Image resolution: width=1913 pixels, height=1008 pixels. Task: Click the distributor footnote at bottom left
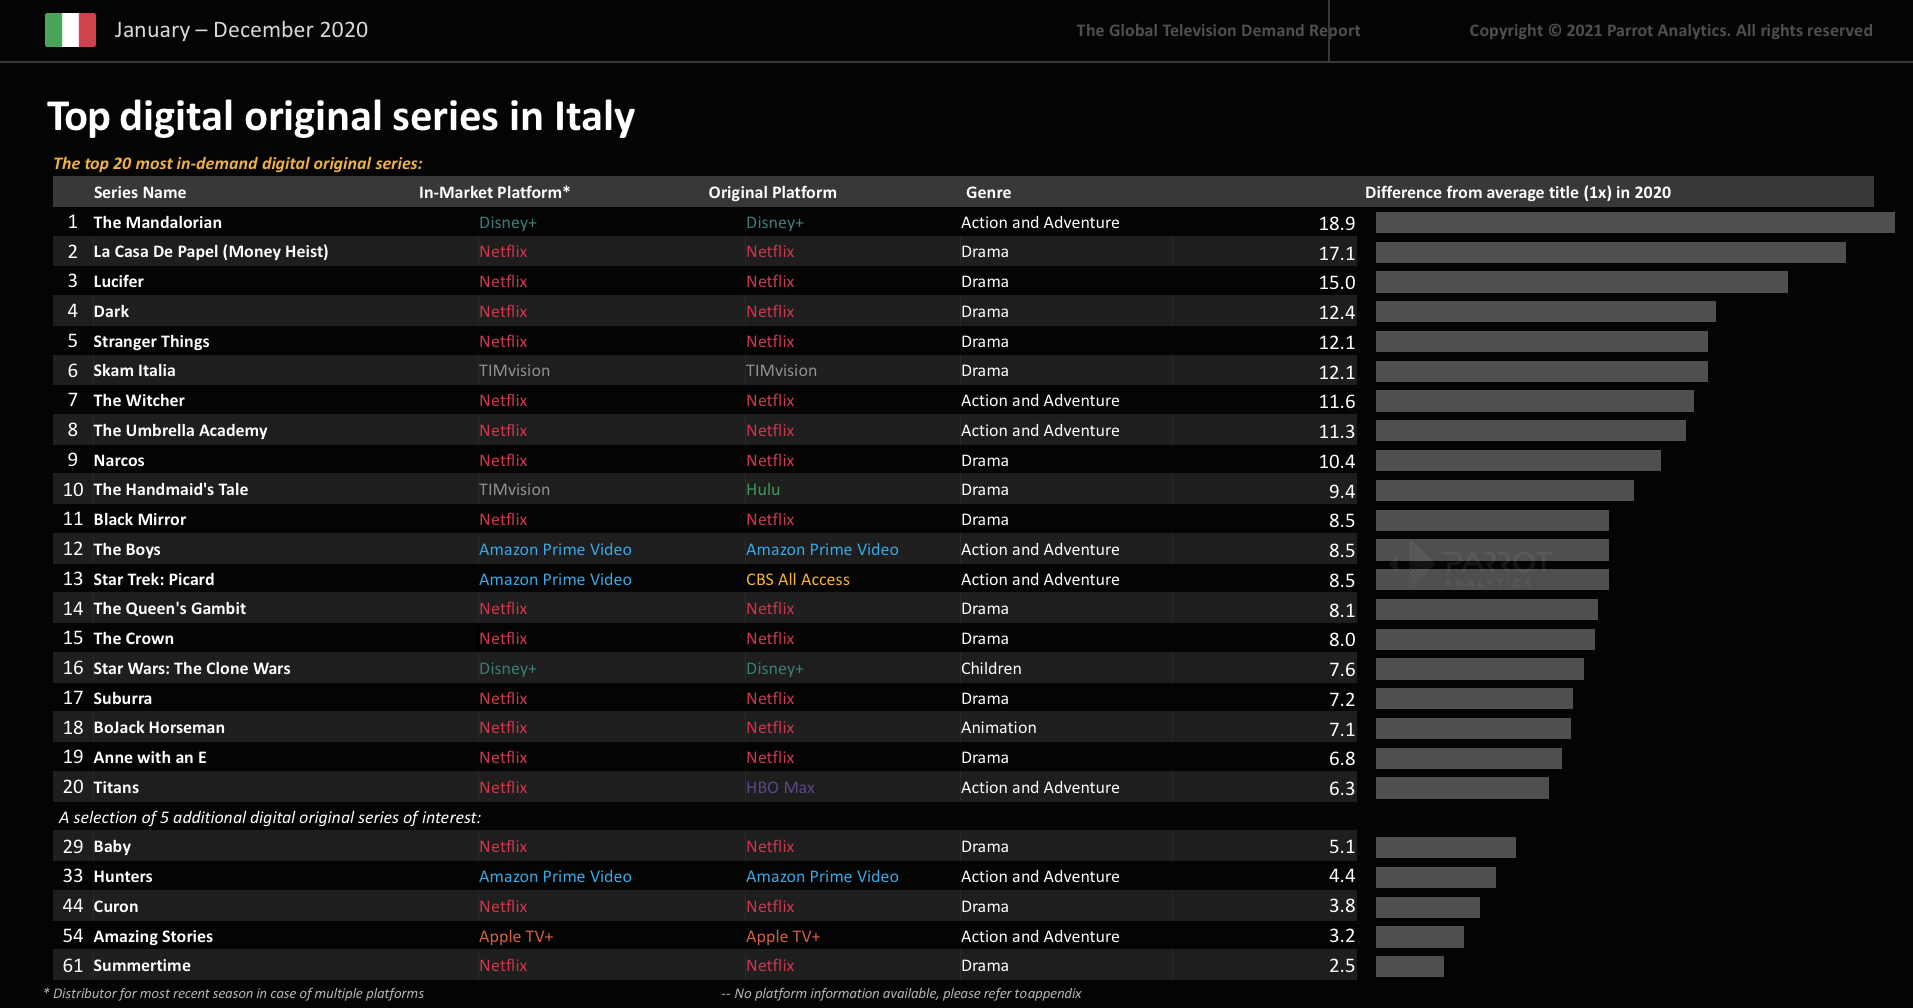coord(234,993)
